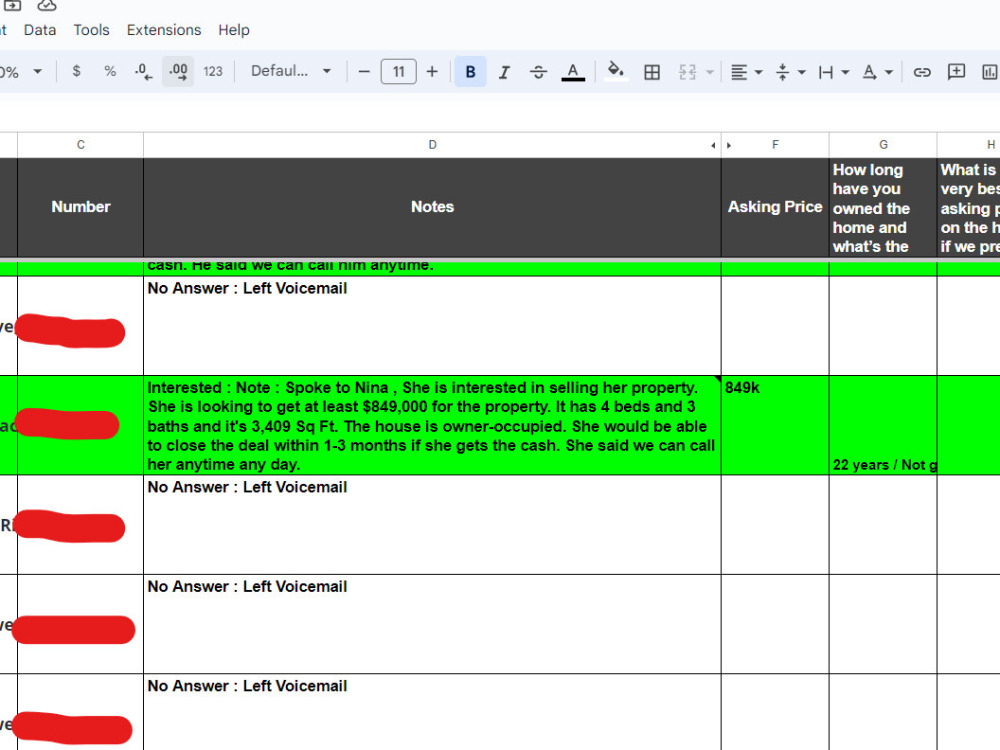The height and width of the screenshot is (750, 1000).
Task: Open the font family dropdown
Action: tap(291, 71)
